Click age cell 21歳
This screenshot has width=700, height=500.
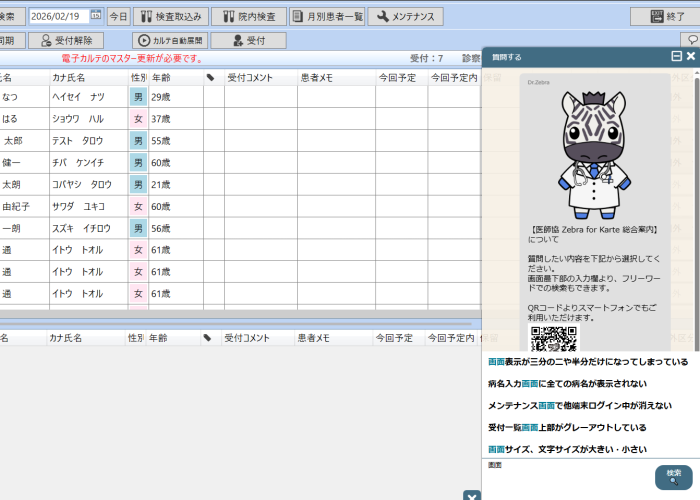point(176,184)
